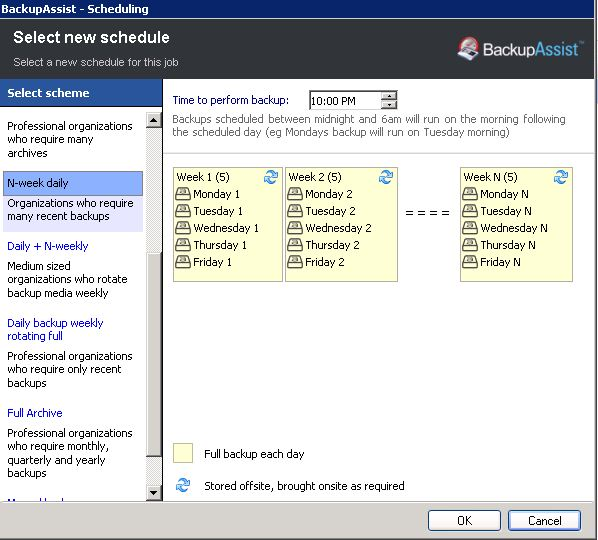Click the full backup yellow legend swatch
598x540 pixels.
pyautogui.click(x=183, y=453)
